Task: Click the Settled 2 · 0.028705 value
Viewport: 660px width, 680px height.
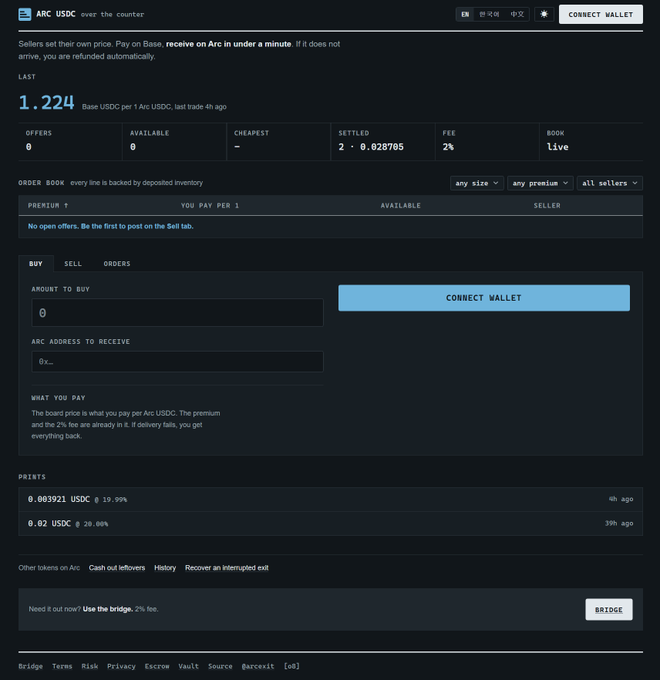Action: coord(371,147)
